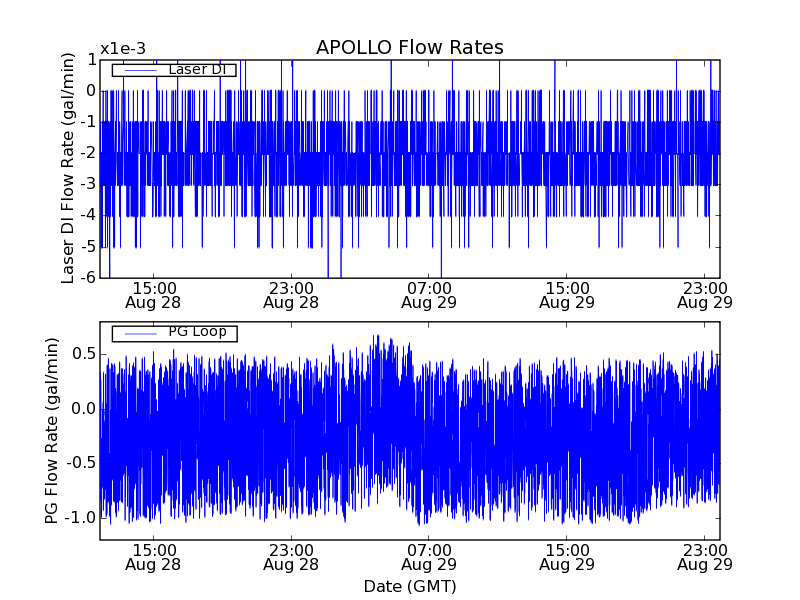Click the bottom plot's 07:00 Aug 29 tick label
The width and height of the screenshot is (800, 600).
429,558
